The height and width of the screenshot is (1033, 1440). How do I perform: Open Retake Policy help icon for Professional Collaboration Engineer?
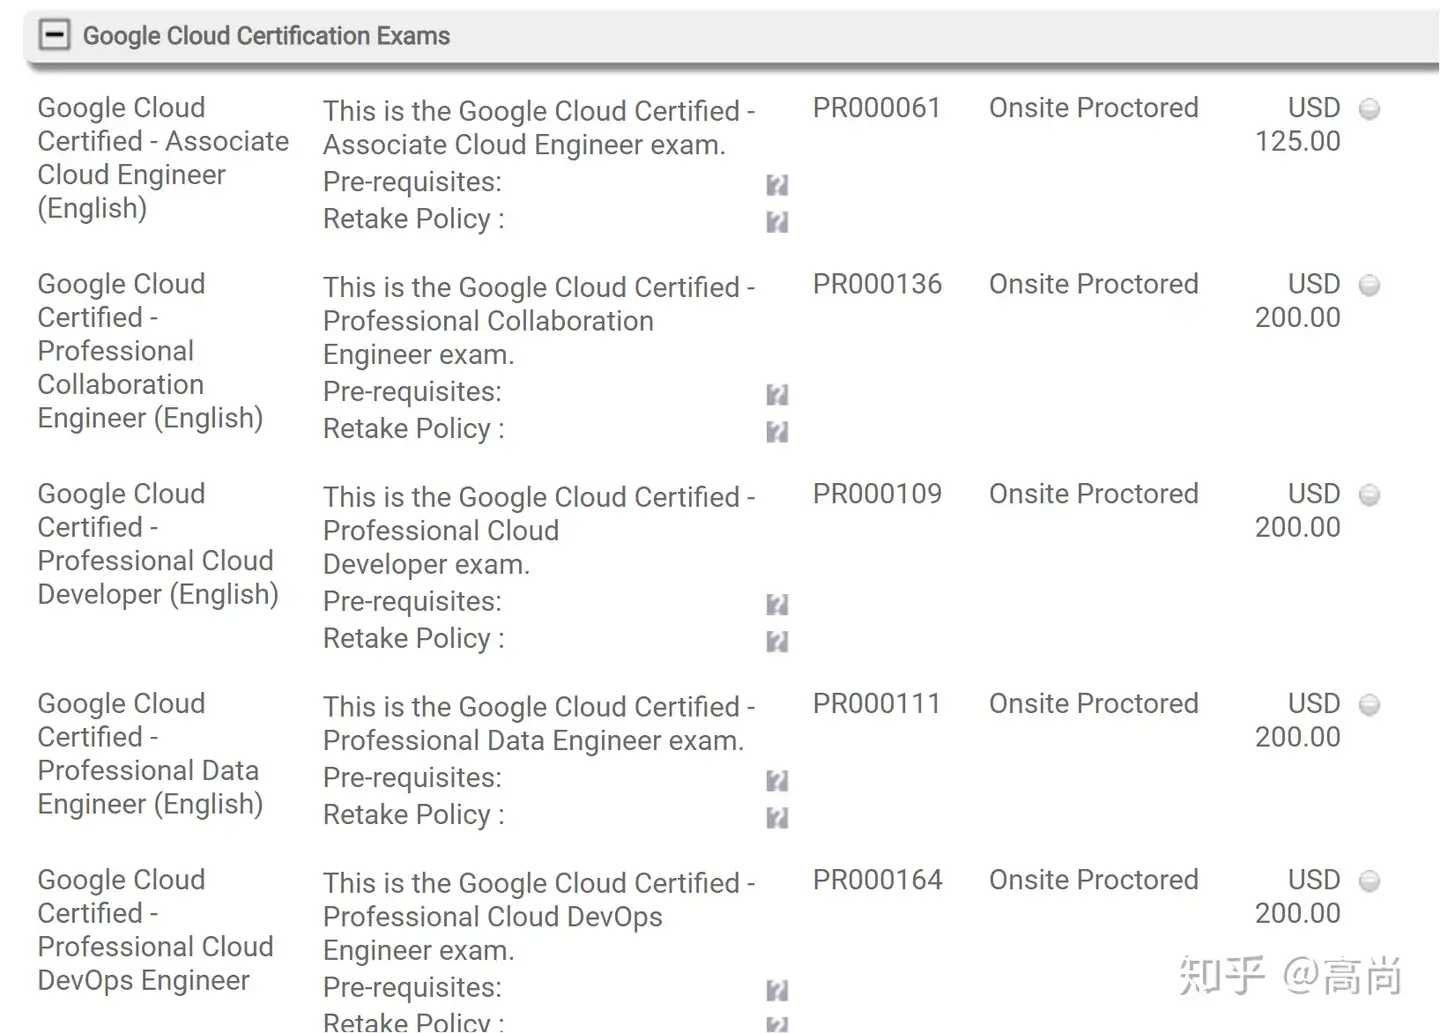point(777,431)
